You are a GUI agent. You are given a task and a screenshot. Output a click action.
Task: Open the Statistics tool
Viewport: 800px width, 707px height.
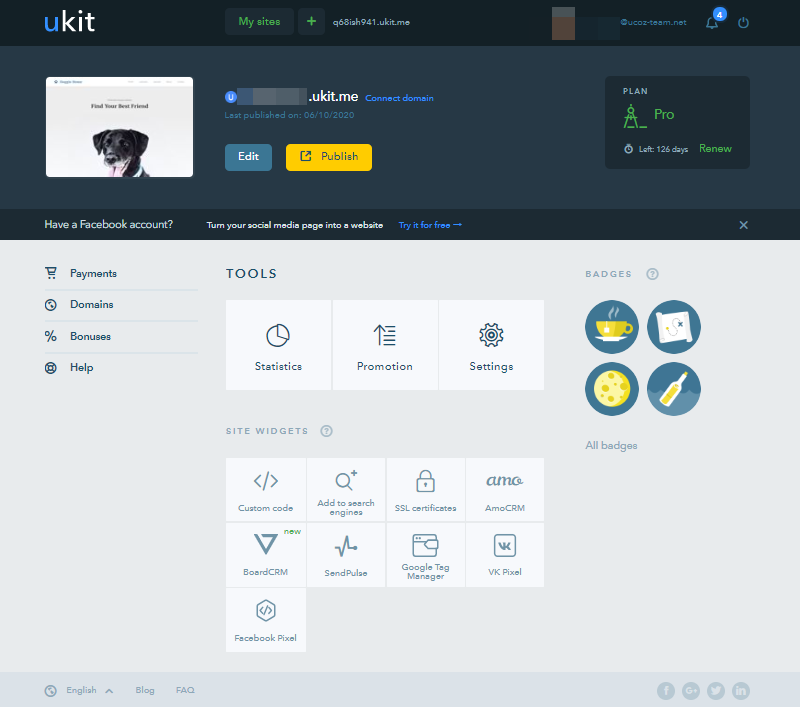click(x=278, y=345)
